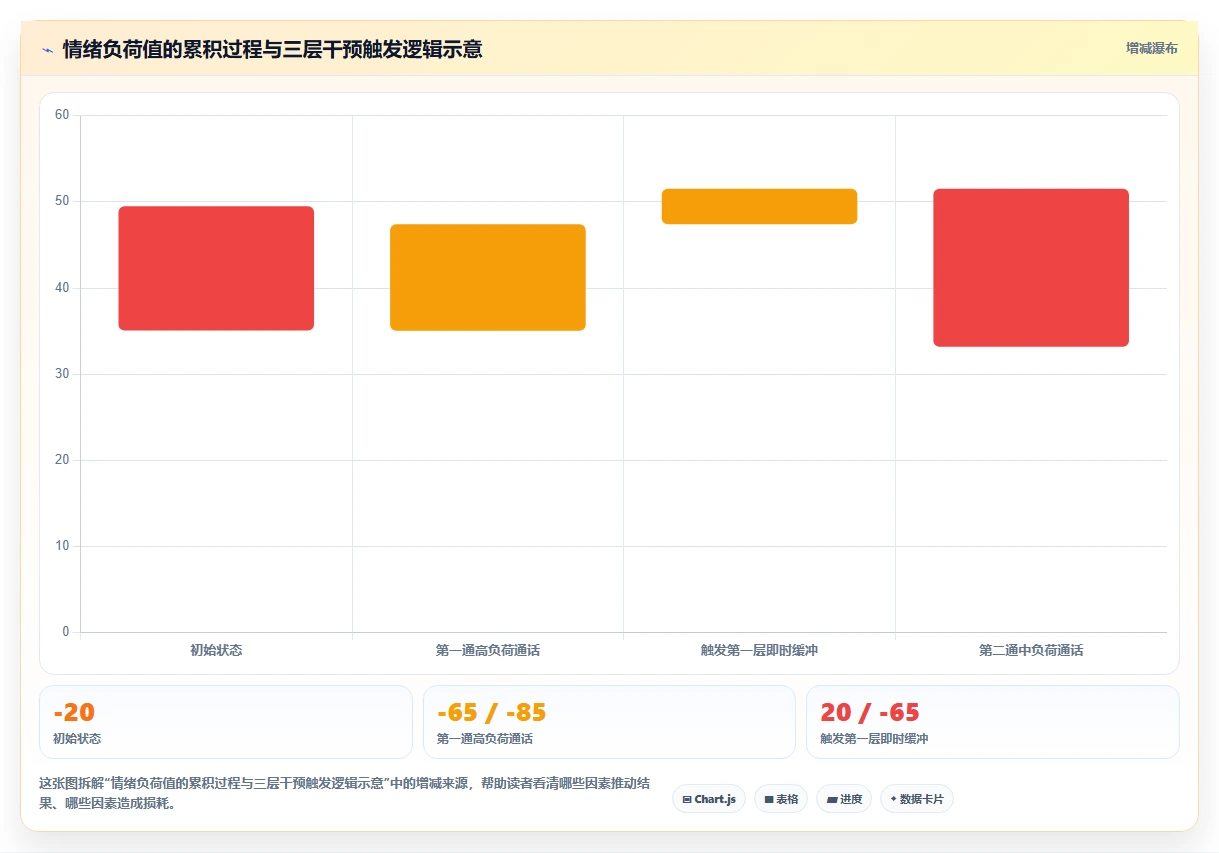The height and width of the screenshot is (853, 1219).
Task: Select the Chart.js tag chip
Action: coord(709,799)
